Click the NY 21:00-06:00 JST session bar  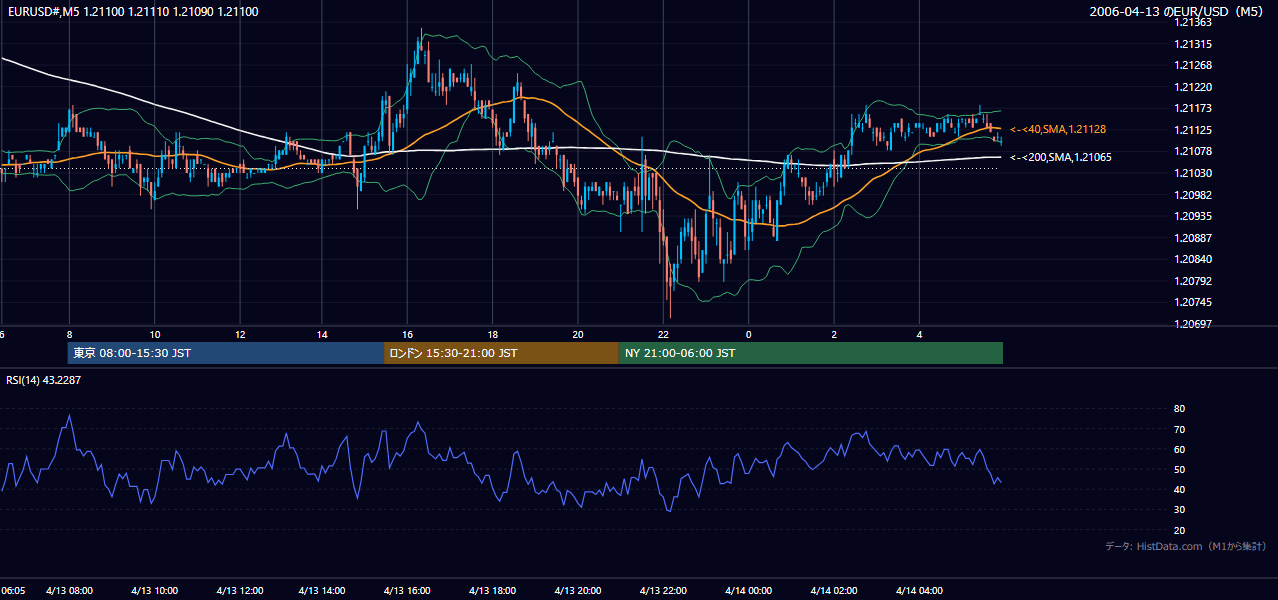tap(811, 353)
